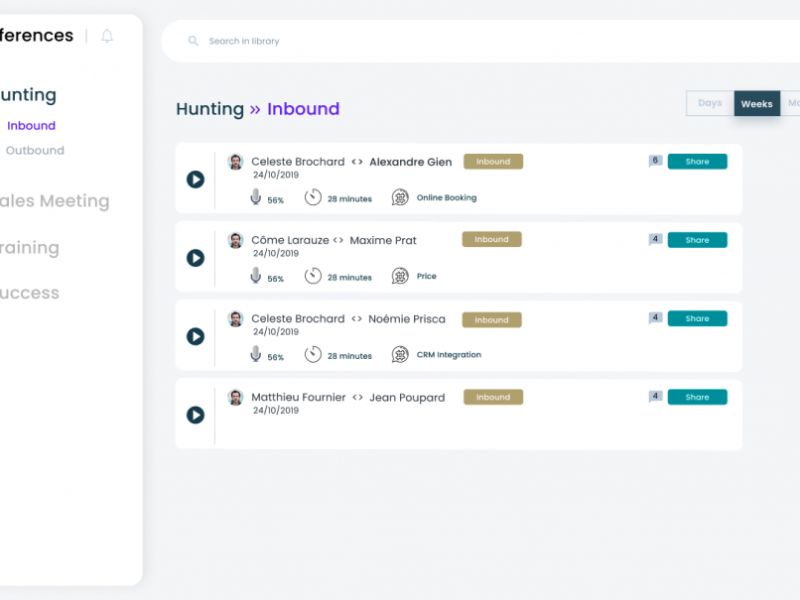Image resolution: width=800 pixels, height=600 pixels.
Task: Play the Côme Larauze and Maxime Prat call
Action: tap(195, 258)
